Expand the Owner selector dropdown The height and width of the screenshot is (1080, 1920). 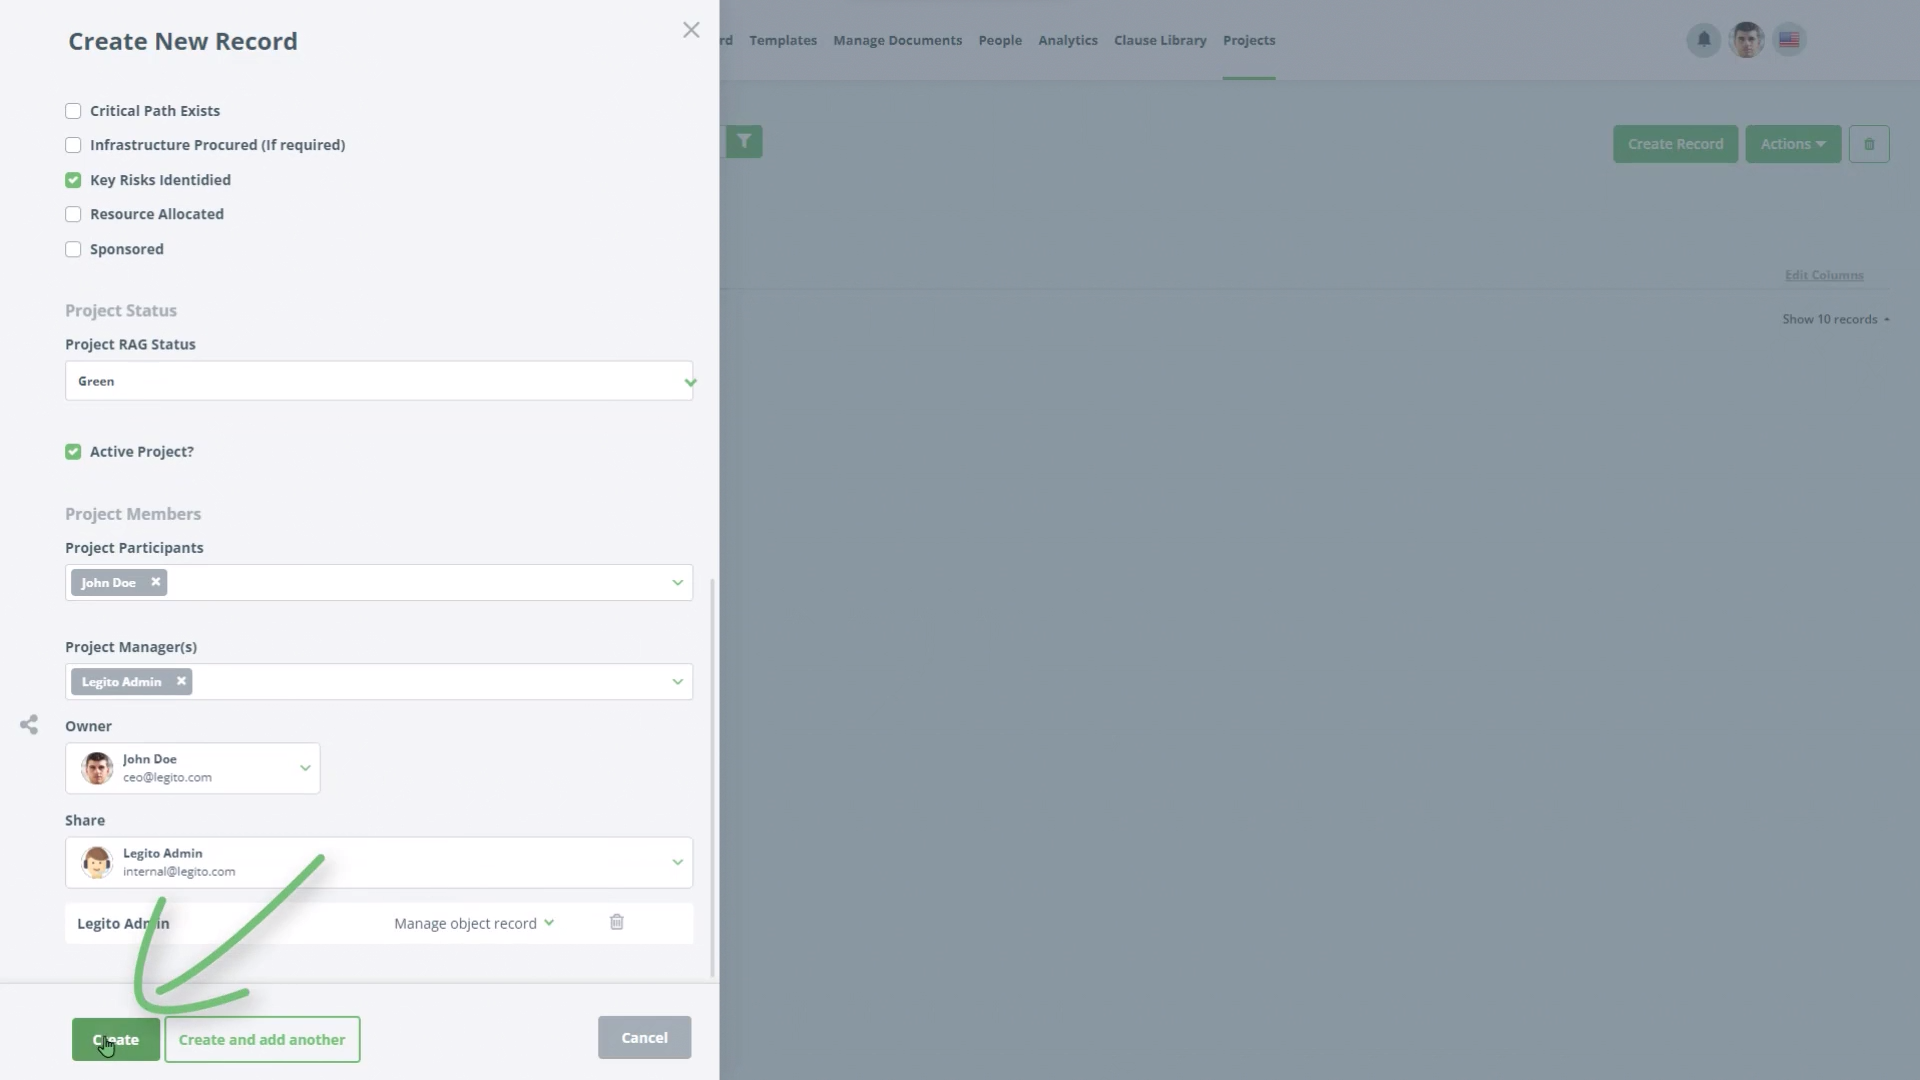pyautogui.click(x=304, y=768)
